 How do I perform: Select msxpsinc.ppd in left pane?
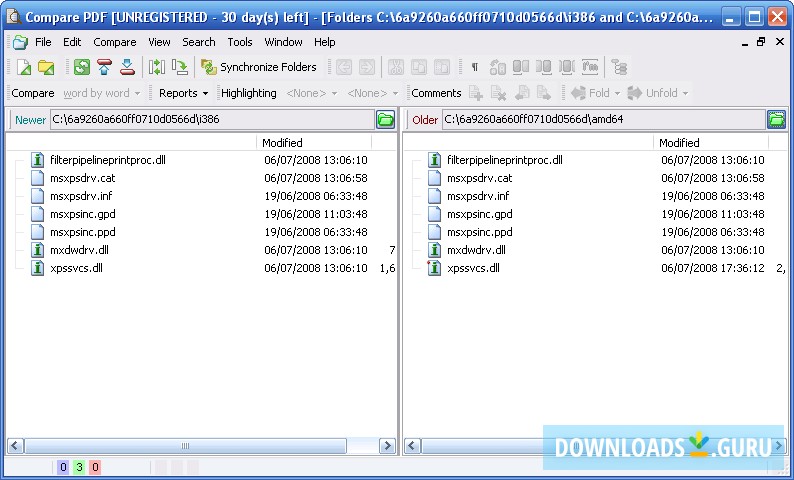pyautogui.click(x=83, y=232)
